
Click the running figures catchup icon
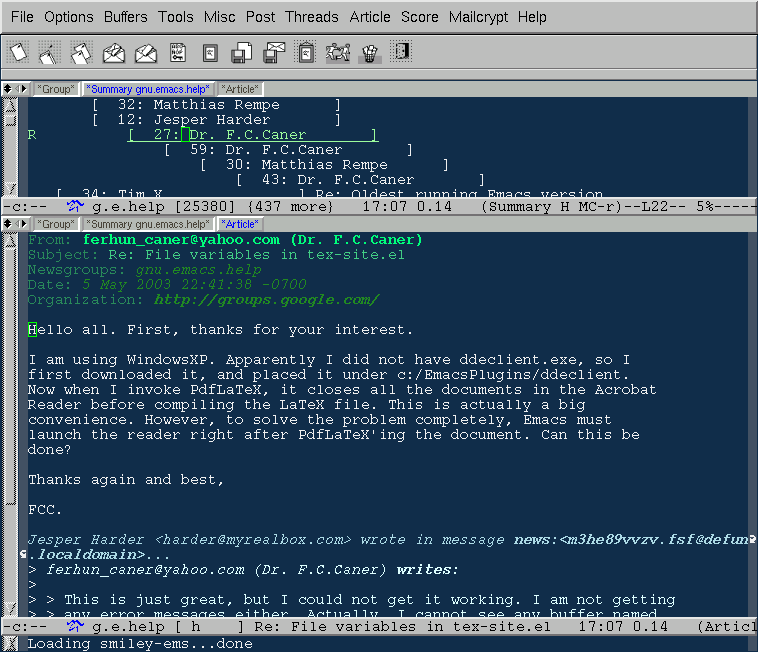coord(337,51)
